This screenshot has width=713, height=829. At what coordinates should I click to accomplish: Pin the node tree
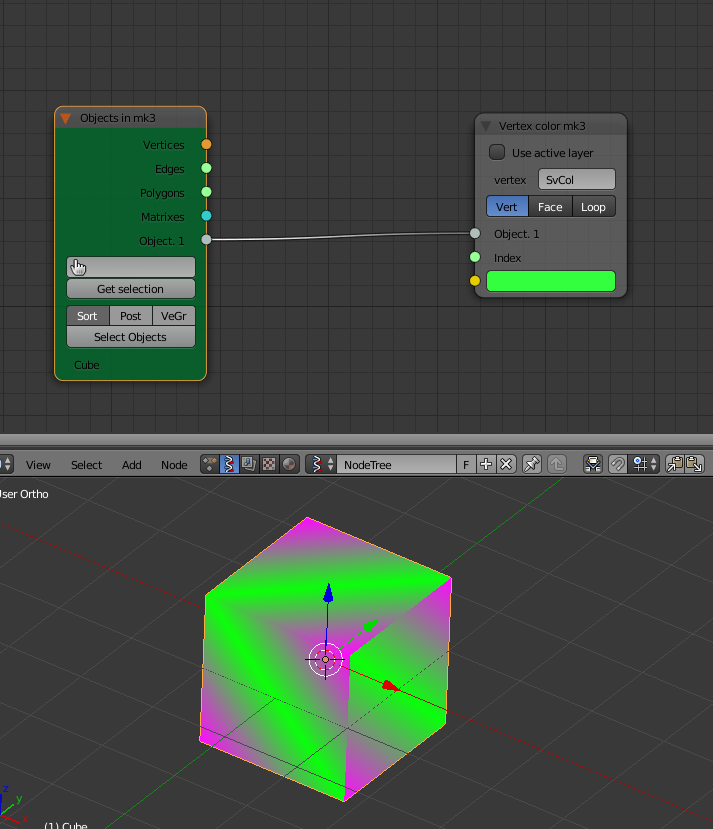pyautogui.click(x=532, y=464)
